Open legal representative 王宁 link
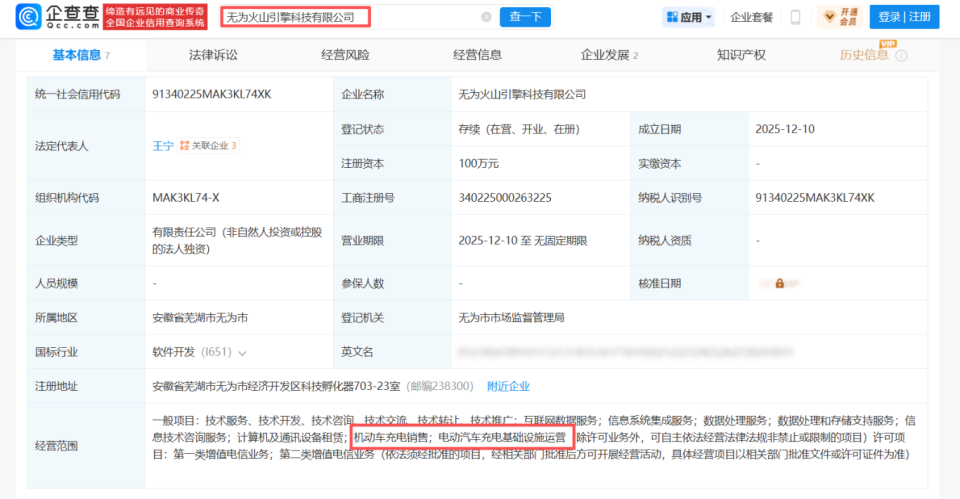The image size is (960, 499). [163, 146]
